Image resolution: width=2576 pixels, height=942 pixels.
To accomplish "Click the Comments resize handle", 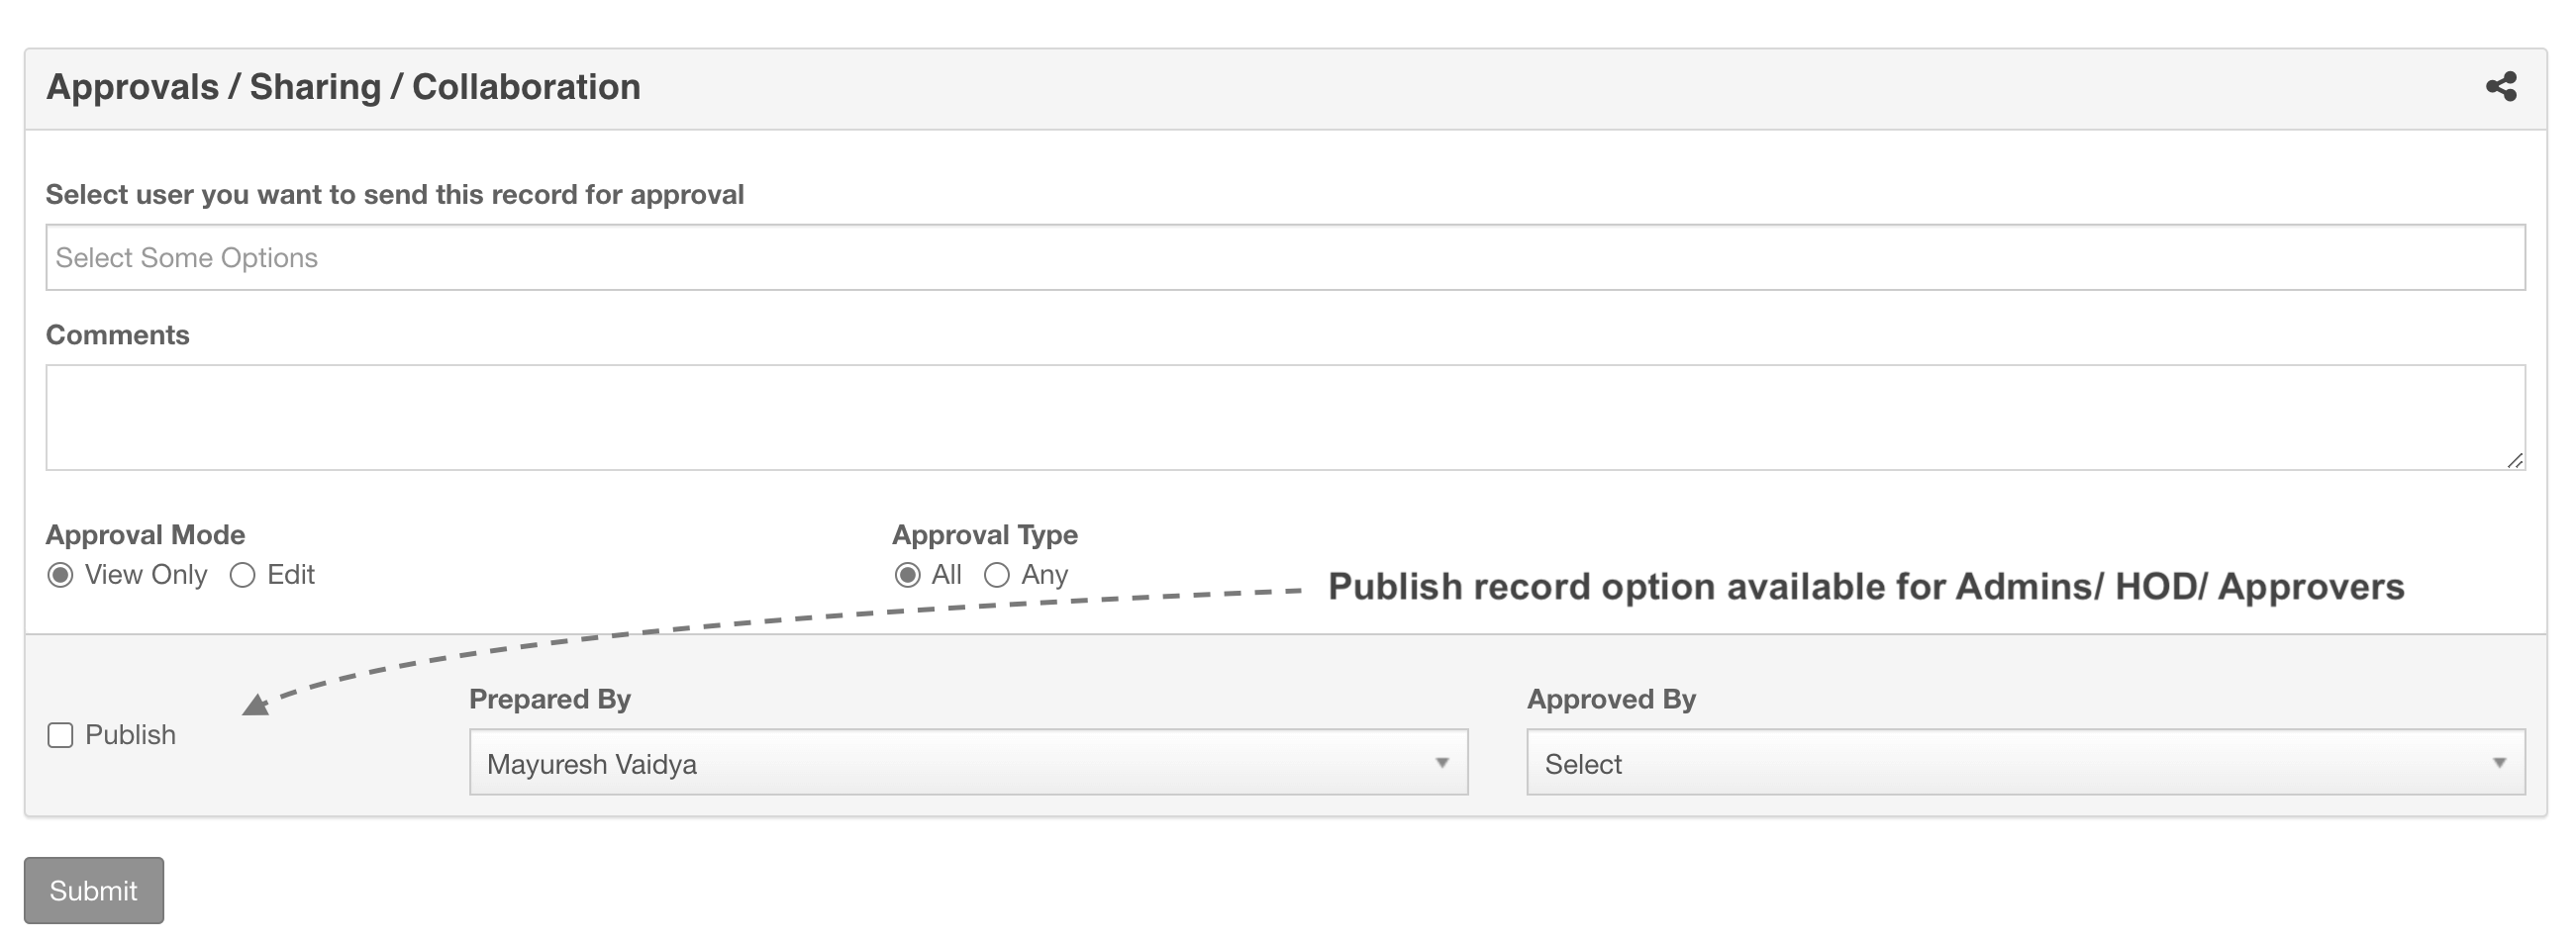I will tap(2514, 460).
